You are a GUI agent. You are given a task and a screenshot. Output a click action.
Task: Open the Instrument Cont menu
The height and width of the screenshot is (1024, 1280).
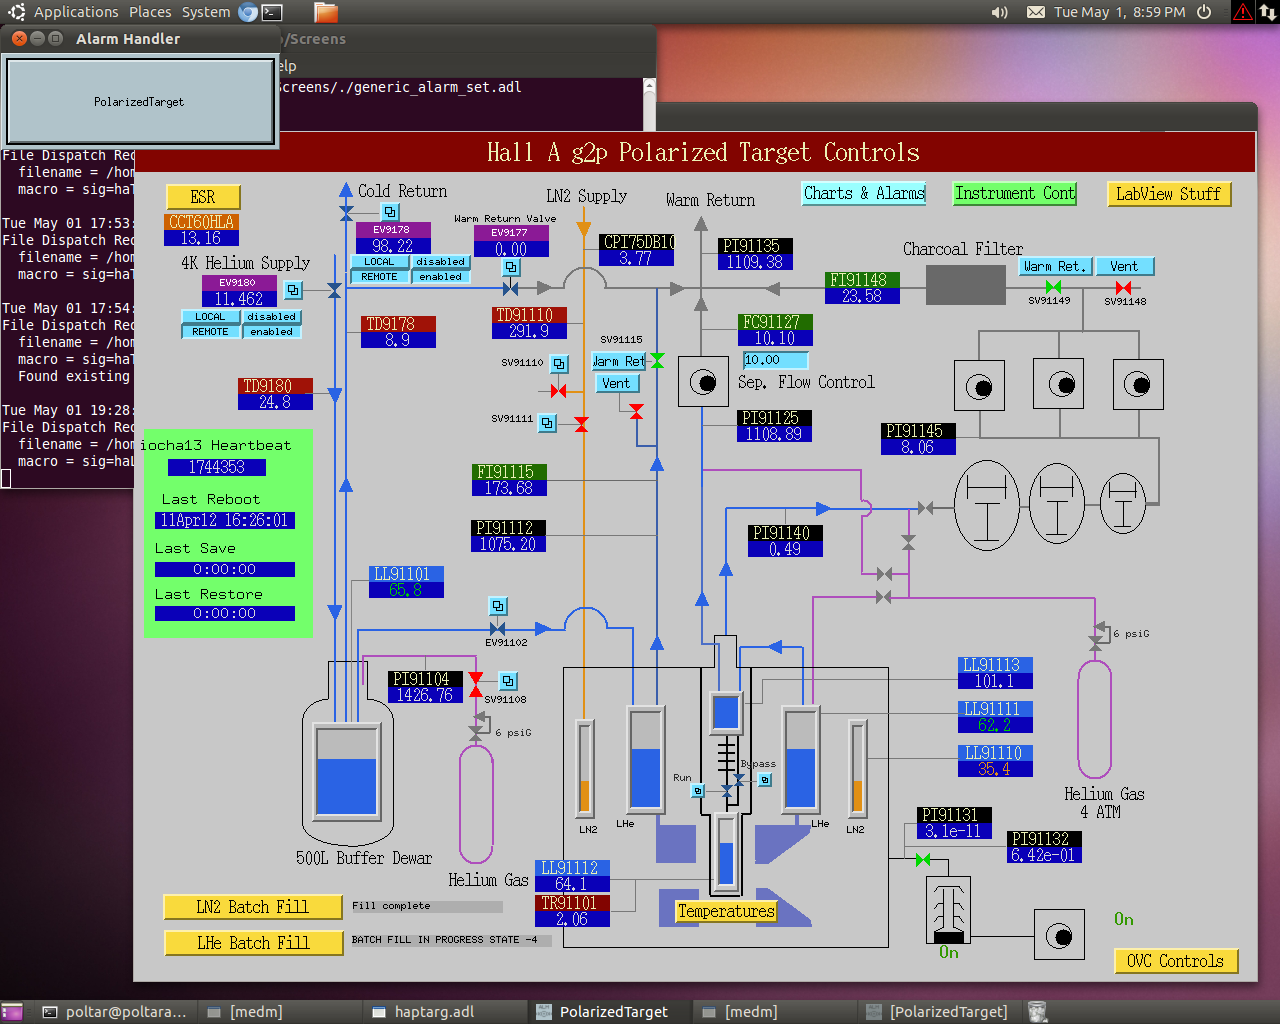1015,194
